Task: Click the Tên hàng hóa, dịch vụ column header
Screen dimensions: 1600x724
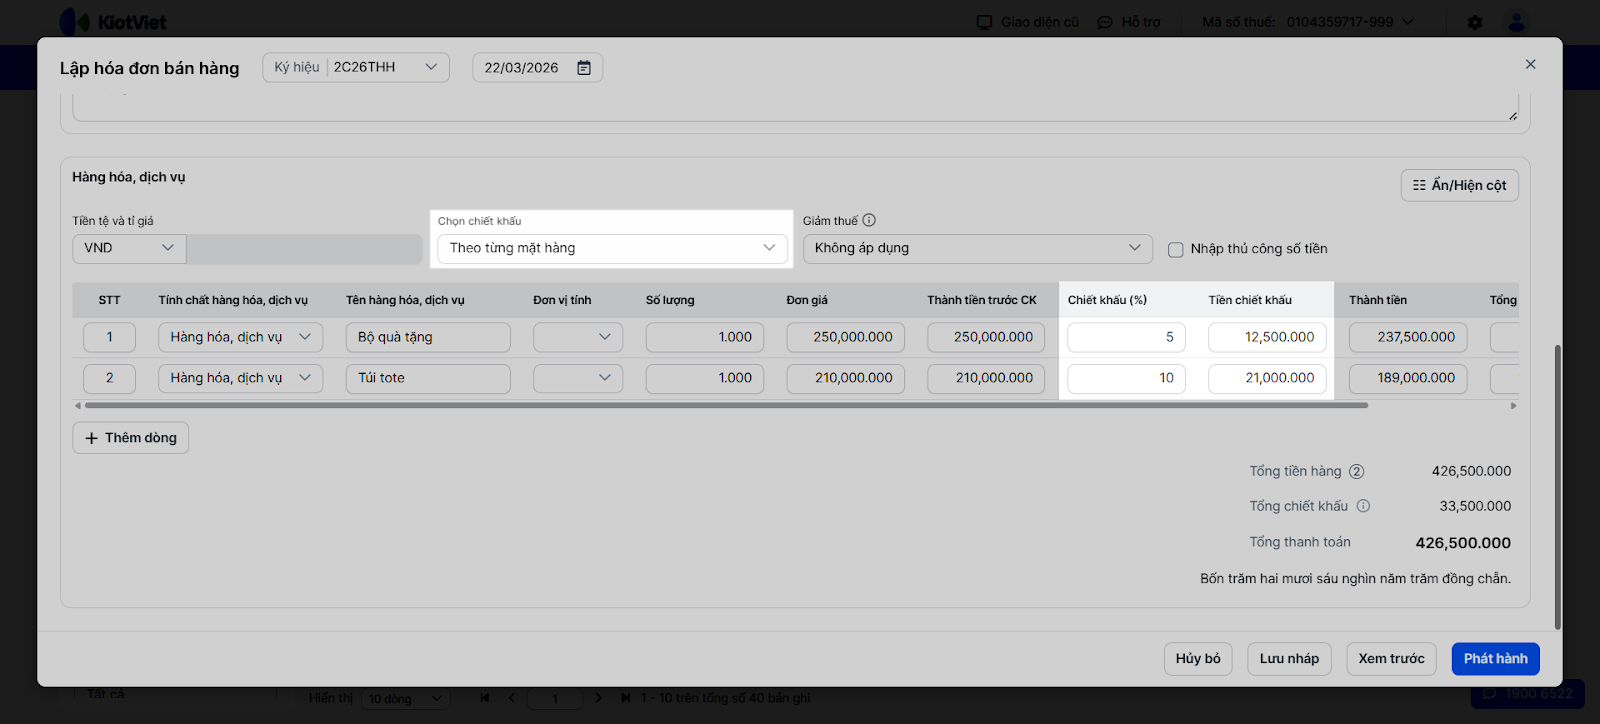Action: 405,300
